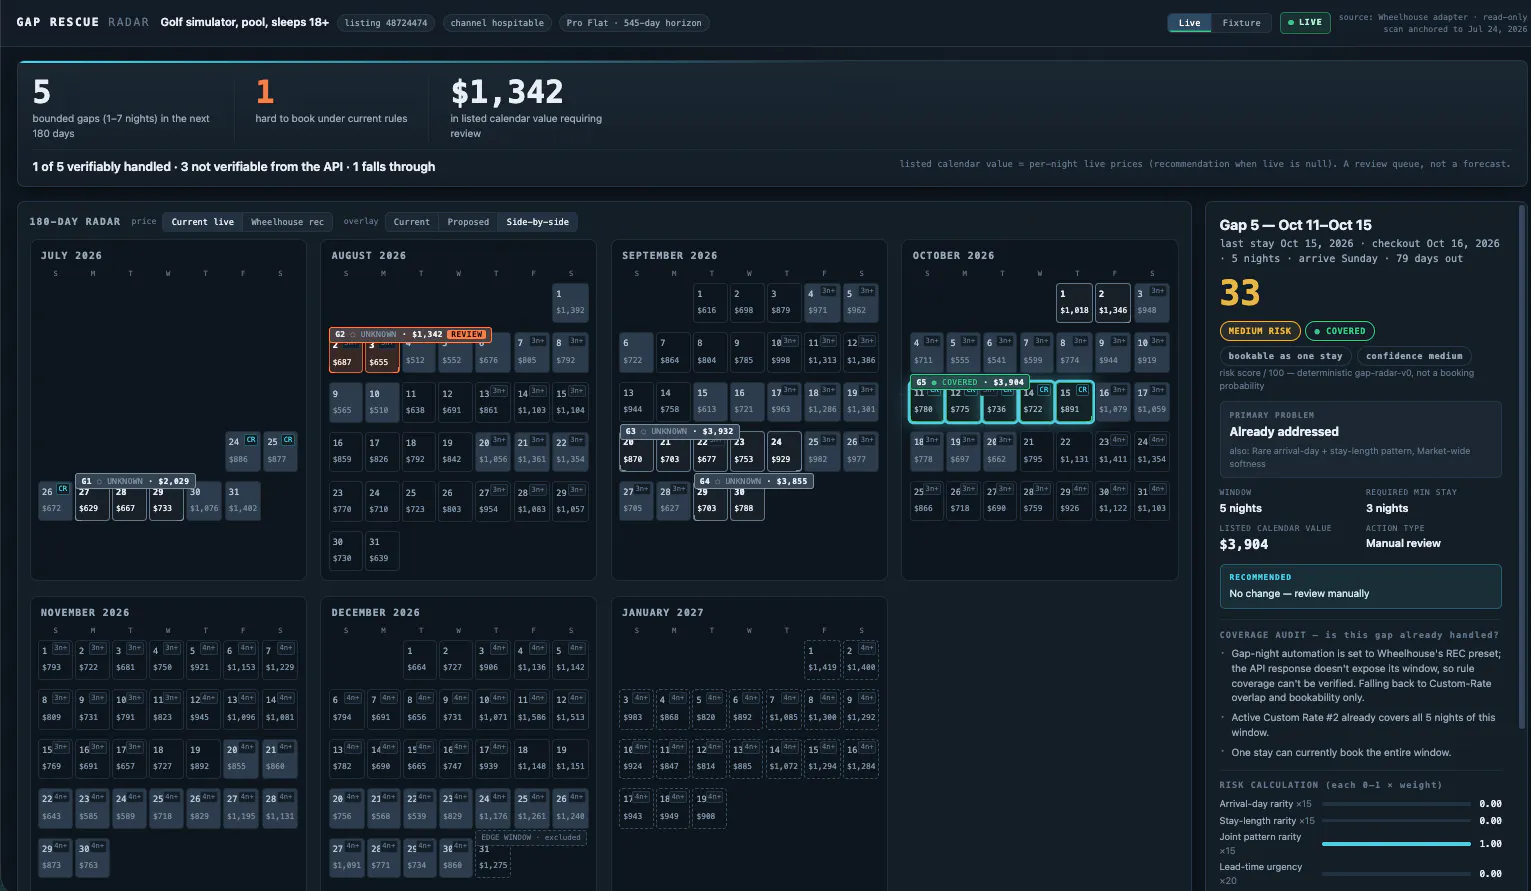The width and height of the screenshot is (1531, 891).
Task: Select August 1 cell priced $1,392
Action: tap(570, 303)
